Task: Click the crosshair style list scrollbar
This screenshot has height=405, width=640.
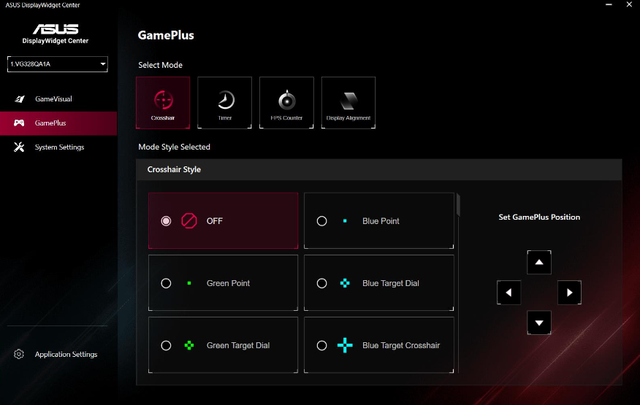Action: click(x=459, y=205)
